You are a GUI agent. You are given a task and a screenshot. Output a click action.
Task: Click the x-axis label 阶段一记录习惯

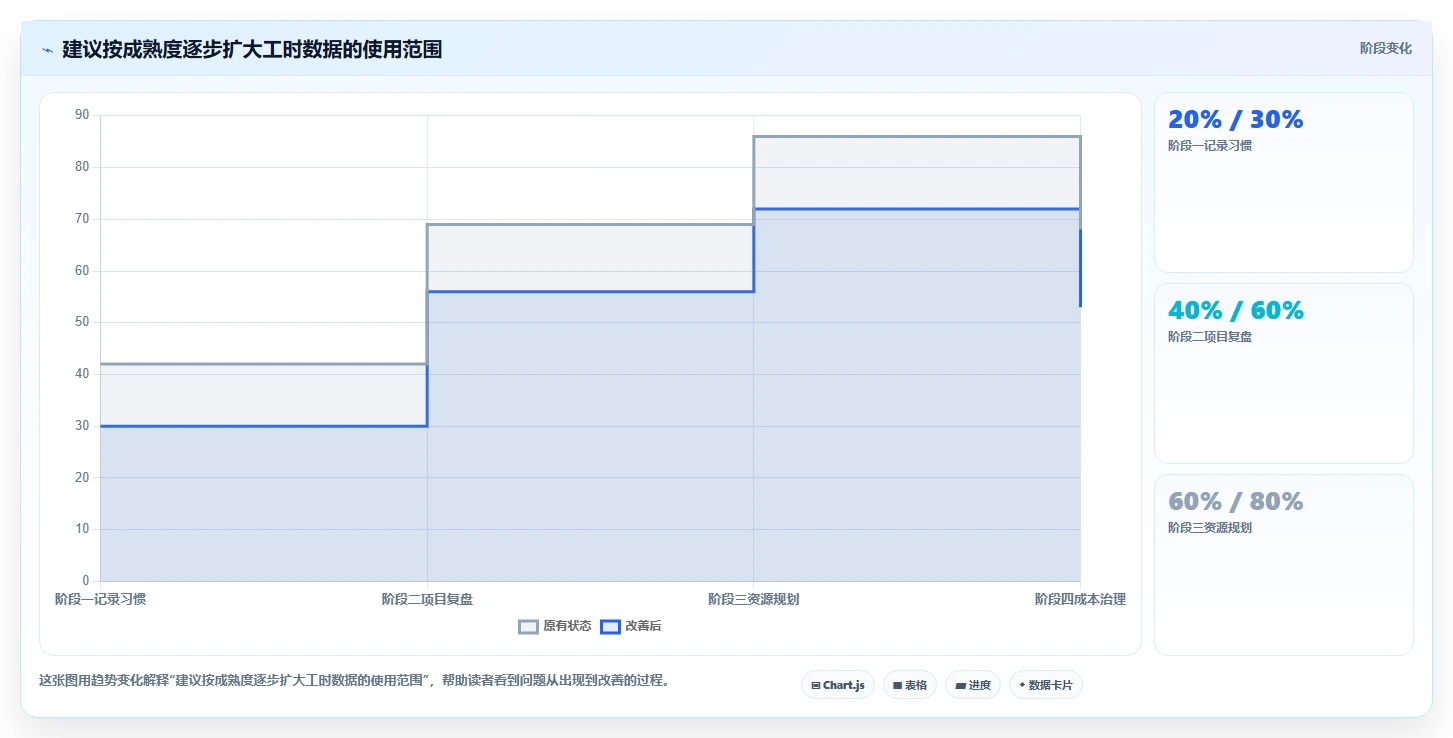click(100, 599)
